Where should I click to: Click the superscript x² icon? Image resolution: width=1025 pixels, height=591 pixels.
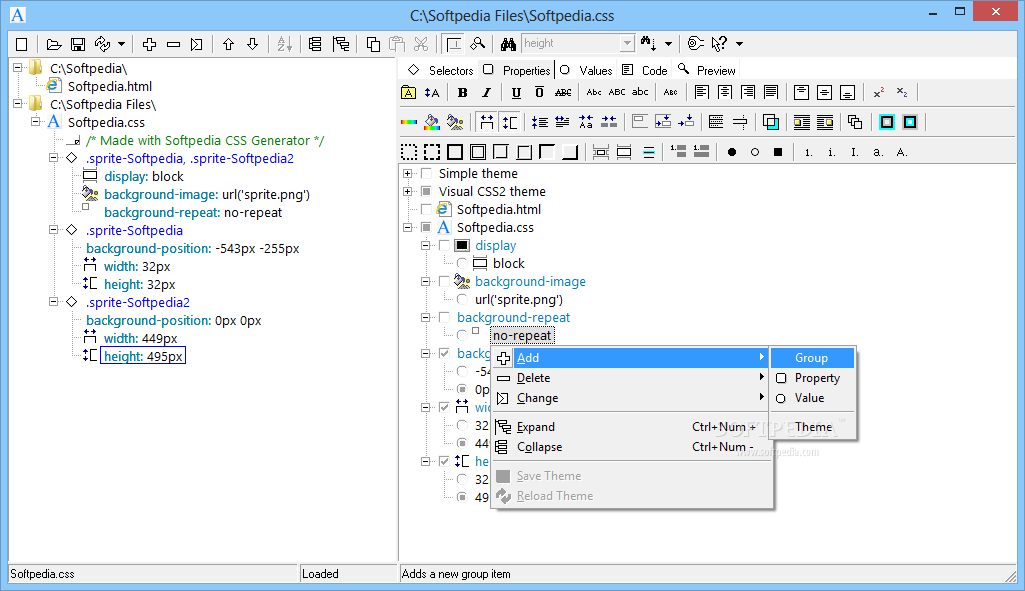[x=879, y=92]
